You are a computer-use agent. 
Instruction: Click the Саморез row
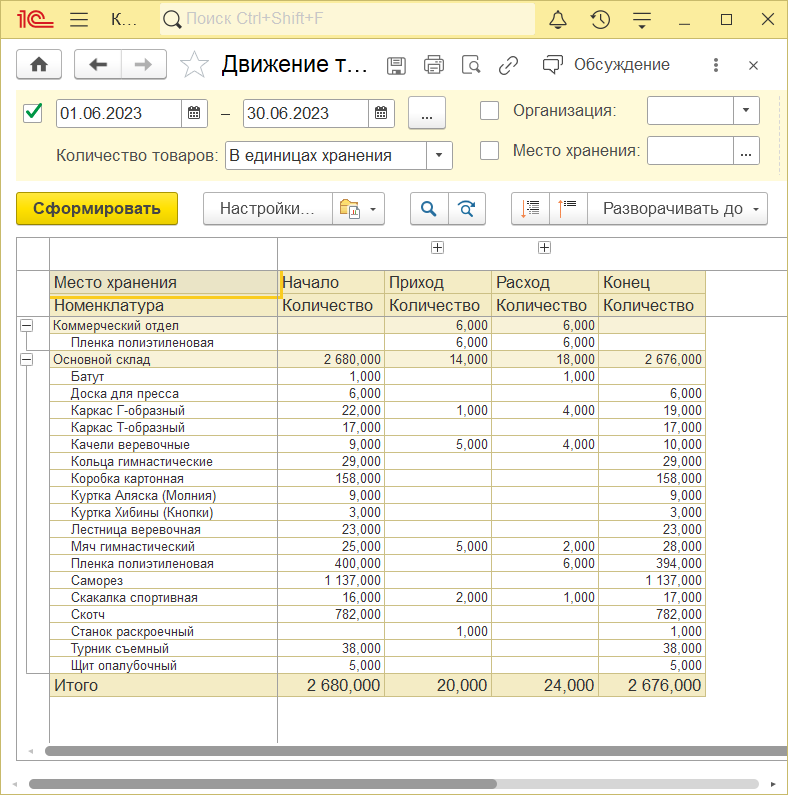click(x=377, y=580)
